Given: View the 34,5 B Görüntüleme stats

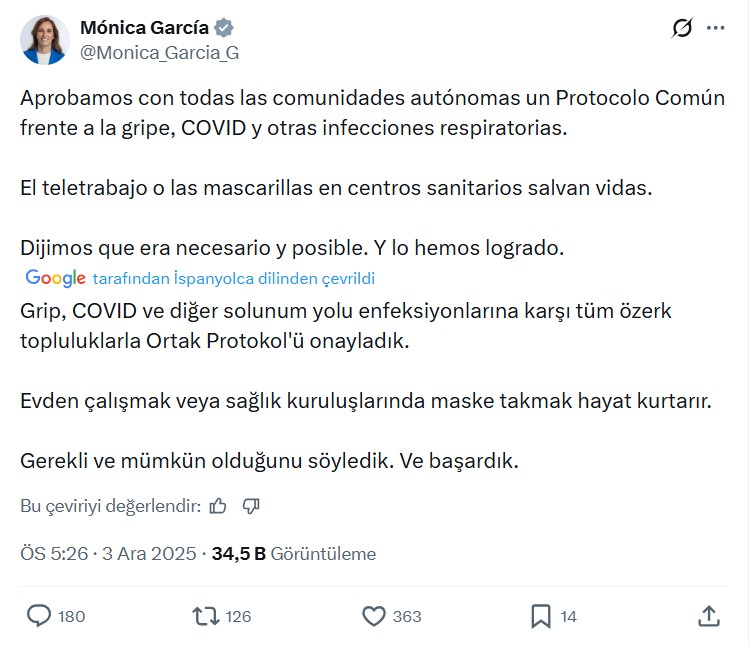Looking at the screenshot, I should point(293,553).
